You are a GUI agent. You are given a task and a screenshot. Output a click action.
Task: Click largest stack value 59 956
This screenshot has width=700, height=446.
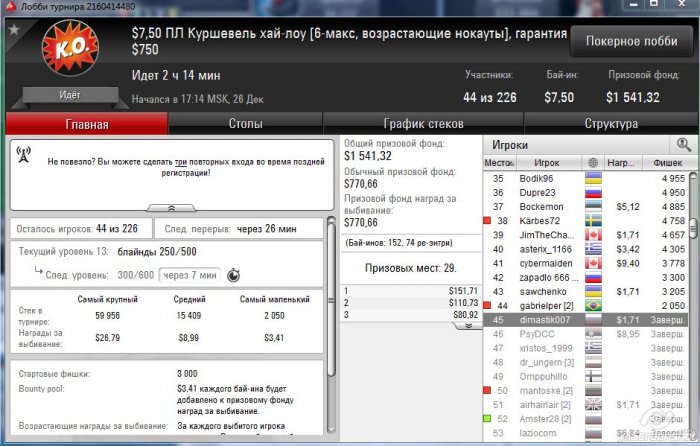pyautogui.click(x=108, y=316)
